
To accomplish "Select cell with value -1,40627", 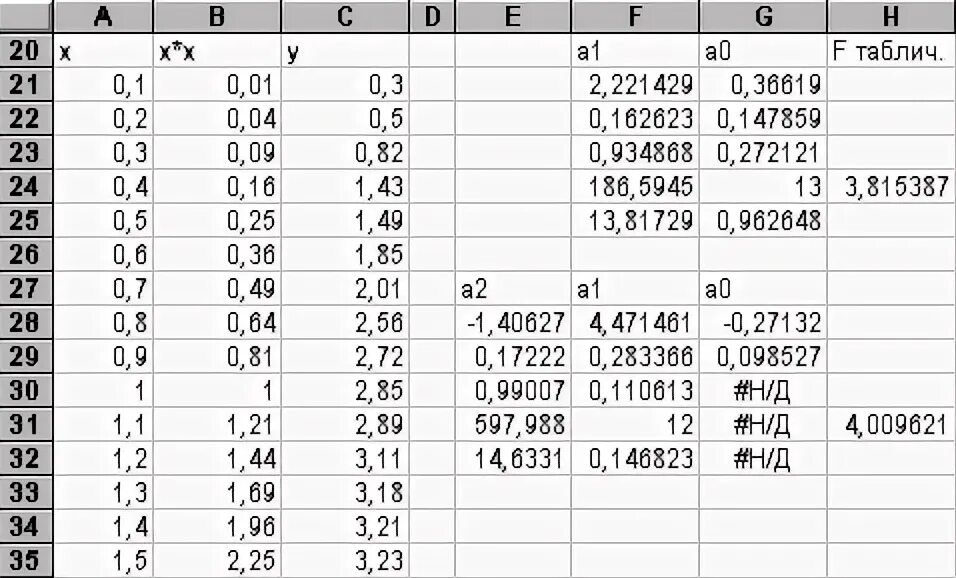I will click(x=513, y=323).
